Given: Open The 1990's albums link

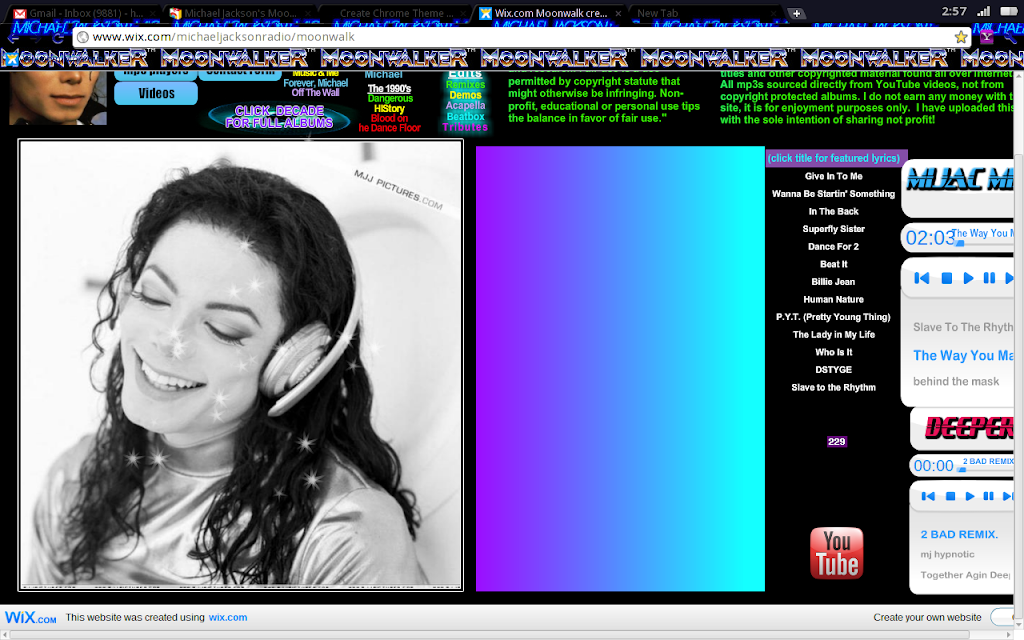Looking at the screenshot, I should (389, 89).
